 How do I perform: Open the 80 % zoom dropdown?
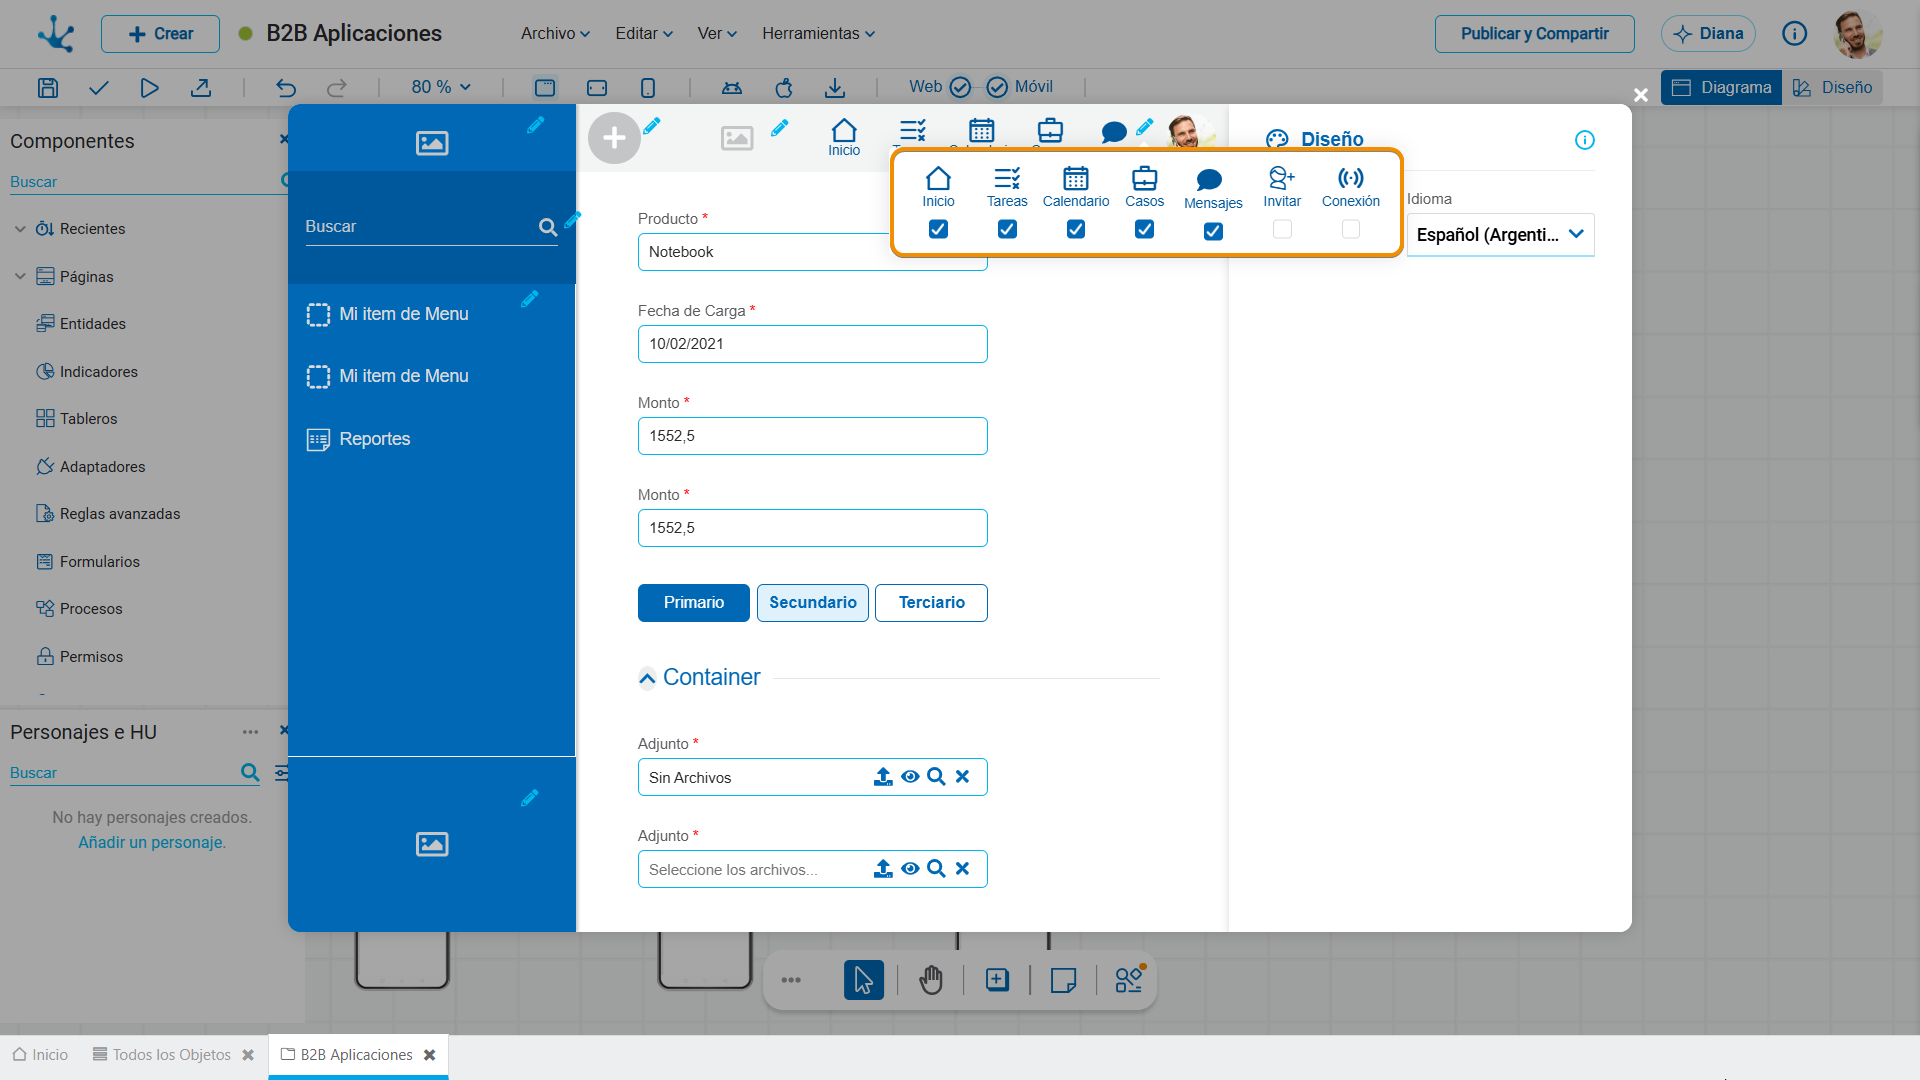pos(441,88)
